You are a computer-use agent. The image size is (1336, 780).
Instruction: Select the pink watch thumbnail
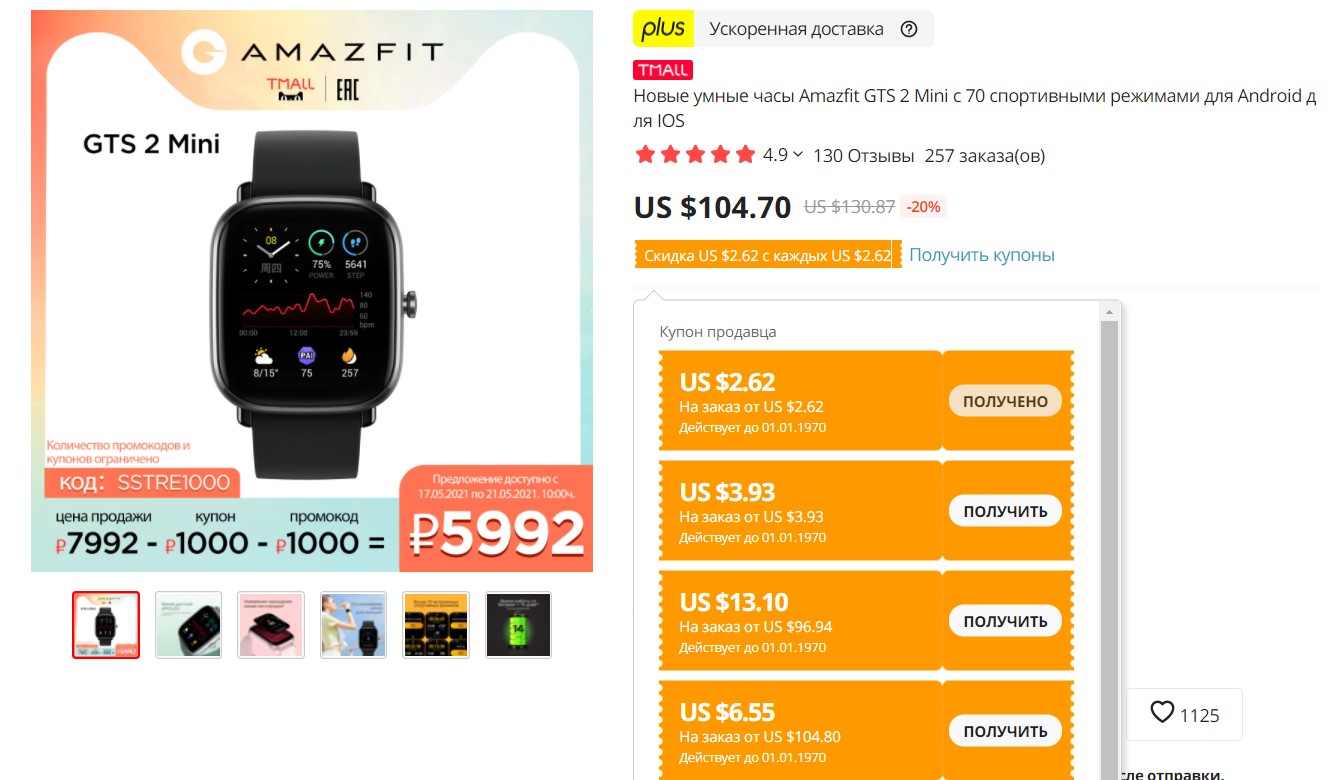(271, 625)
